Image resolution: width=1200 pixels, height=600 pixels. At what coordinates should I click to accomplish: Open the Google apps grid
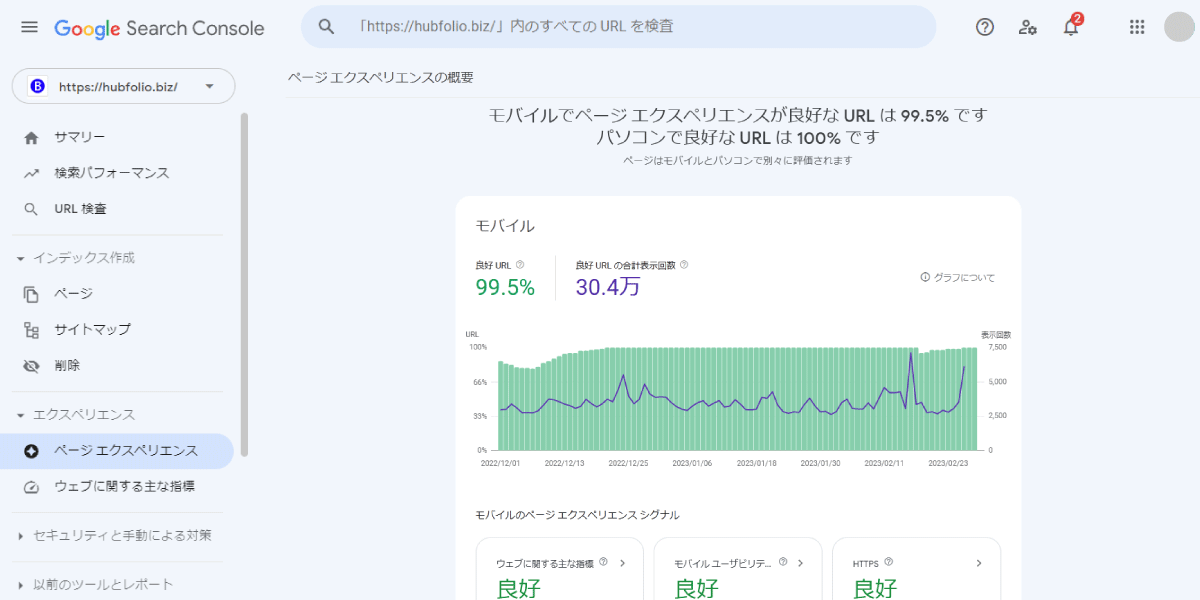click(x=1137, y=27)
